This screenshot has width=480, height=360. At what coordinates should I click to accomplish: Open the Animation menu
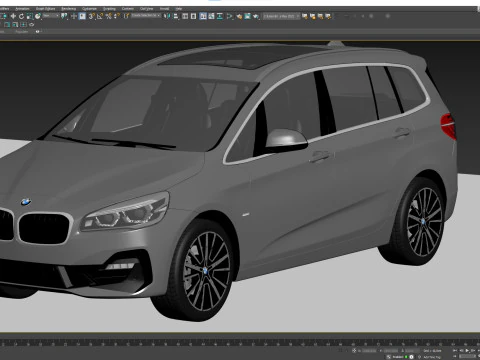click(22, 9)
